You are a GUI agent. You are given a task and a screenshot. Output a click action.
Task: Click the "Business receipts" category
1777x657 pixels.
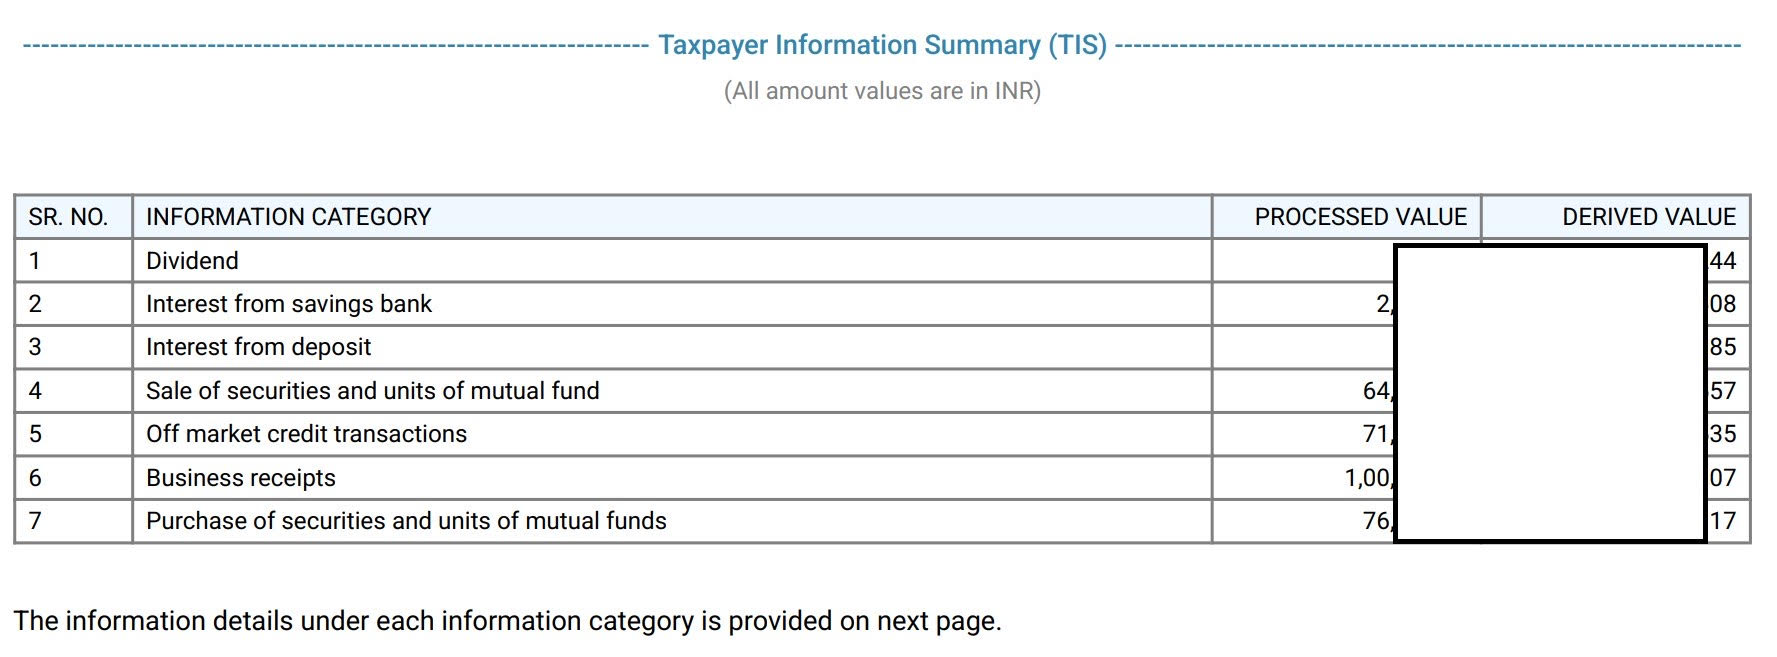coord(240,478)
